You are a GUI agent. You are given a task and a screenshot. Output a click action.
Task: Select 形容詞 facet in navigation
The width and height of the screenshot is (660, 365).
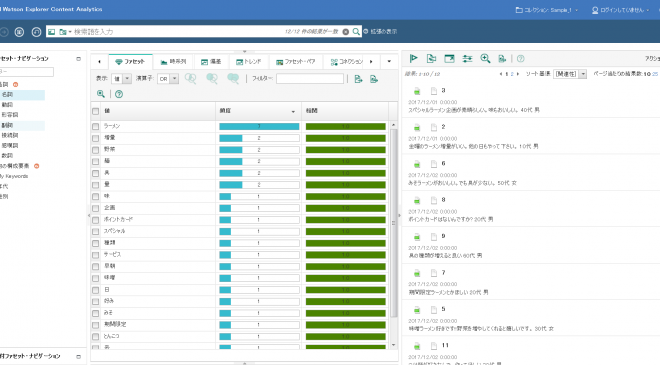(10, 115)
